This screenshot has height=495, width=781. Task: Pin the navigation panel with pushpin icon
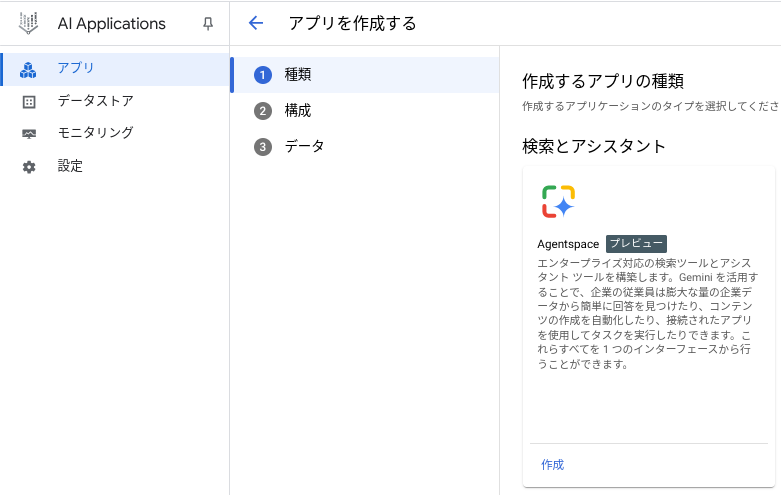pyautogui.click(x=208, y=23)
